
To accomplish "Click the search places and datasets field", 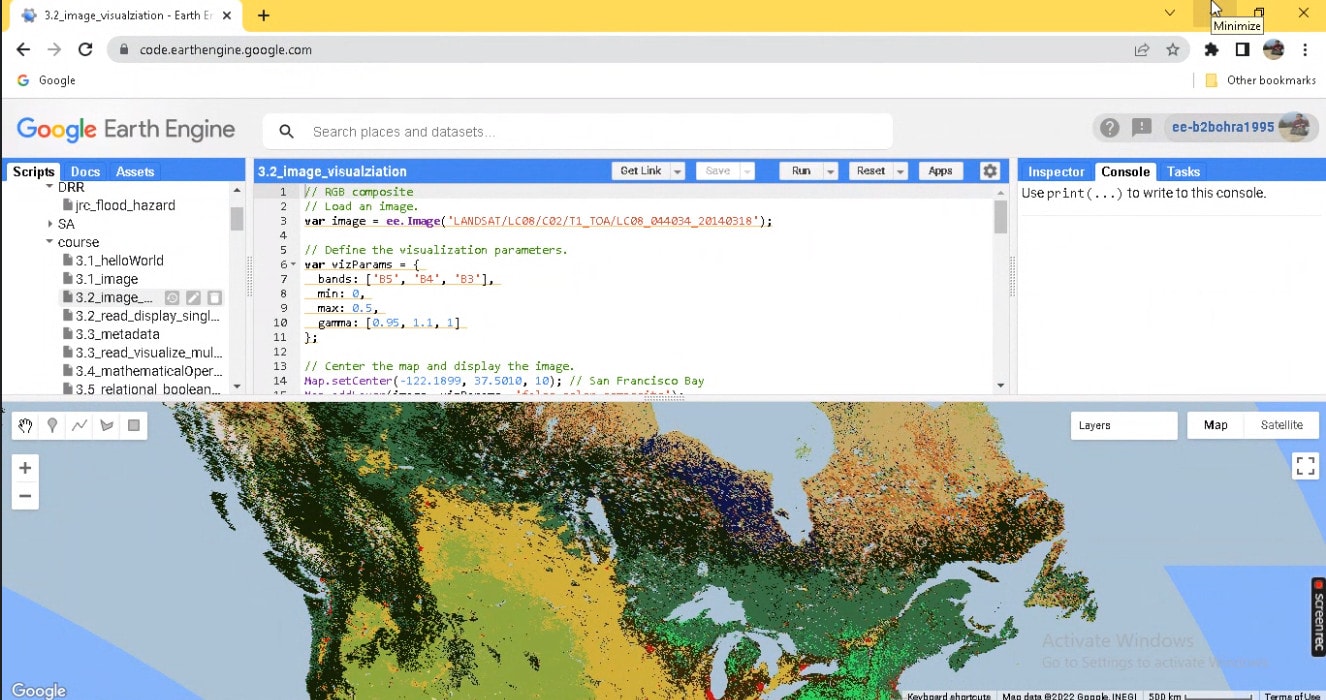I will click(590, 132).
